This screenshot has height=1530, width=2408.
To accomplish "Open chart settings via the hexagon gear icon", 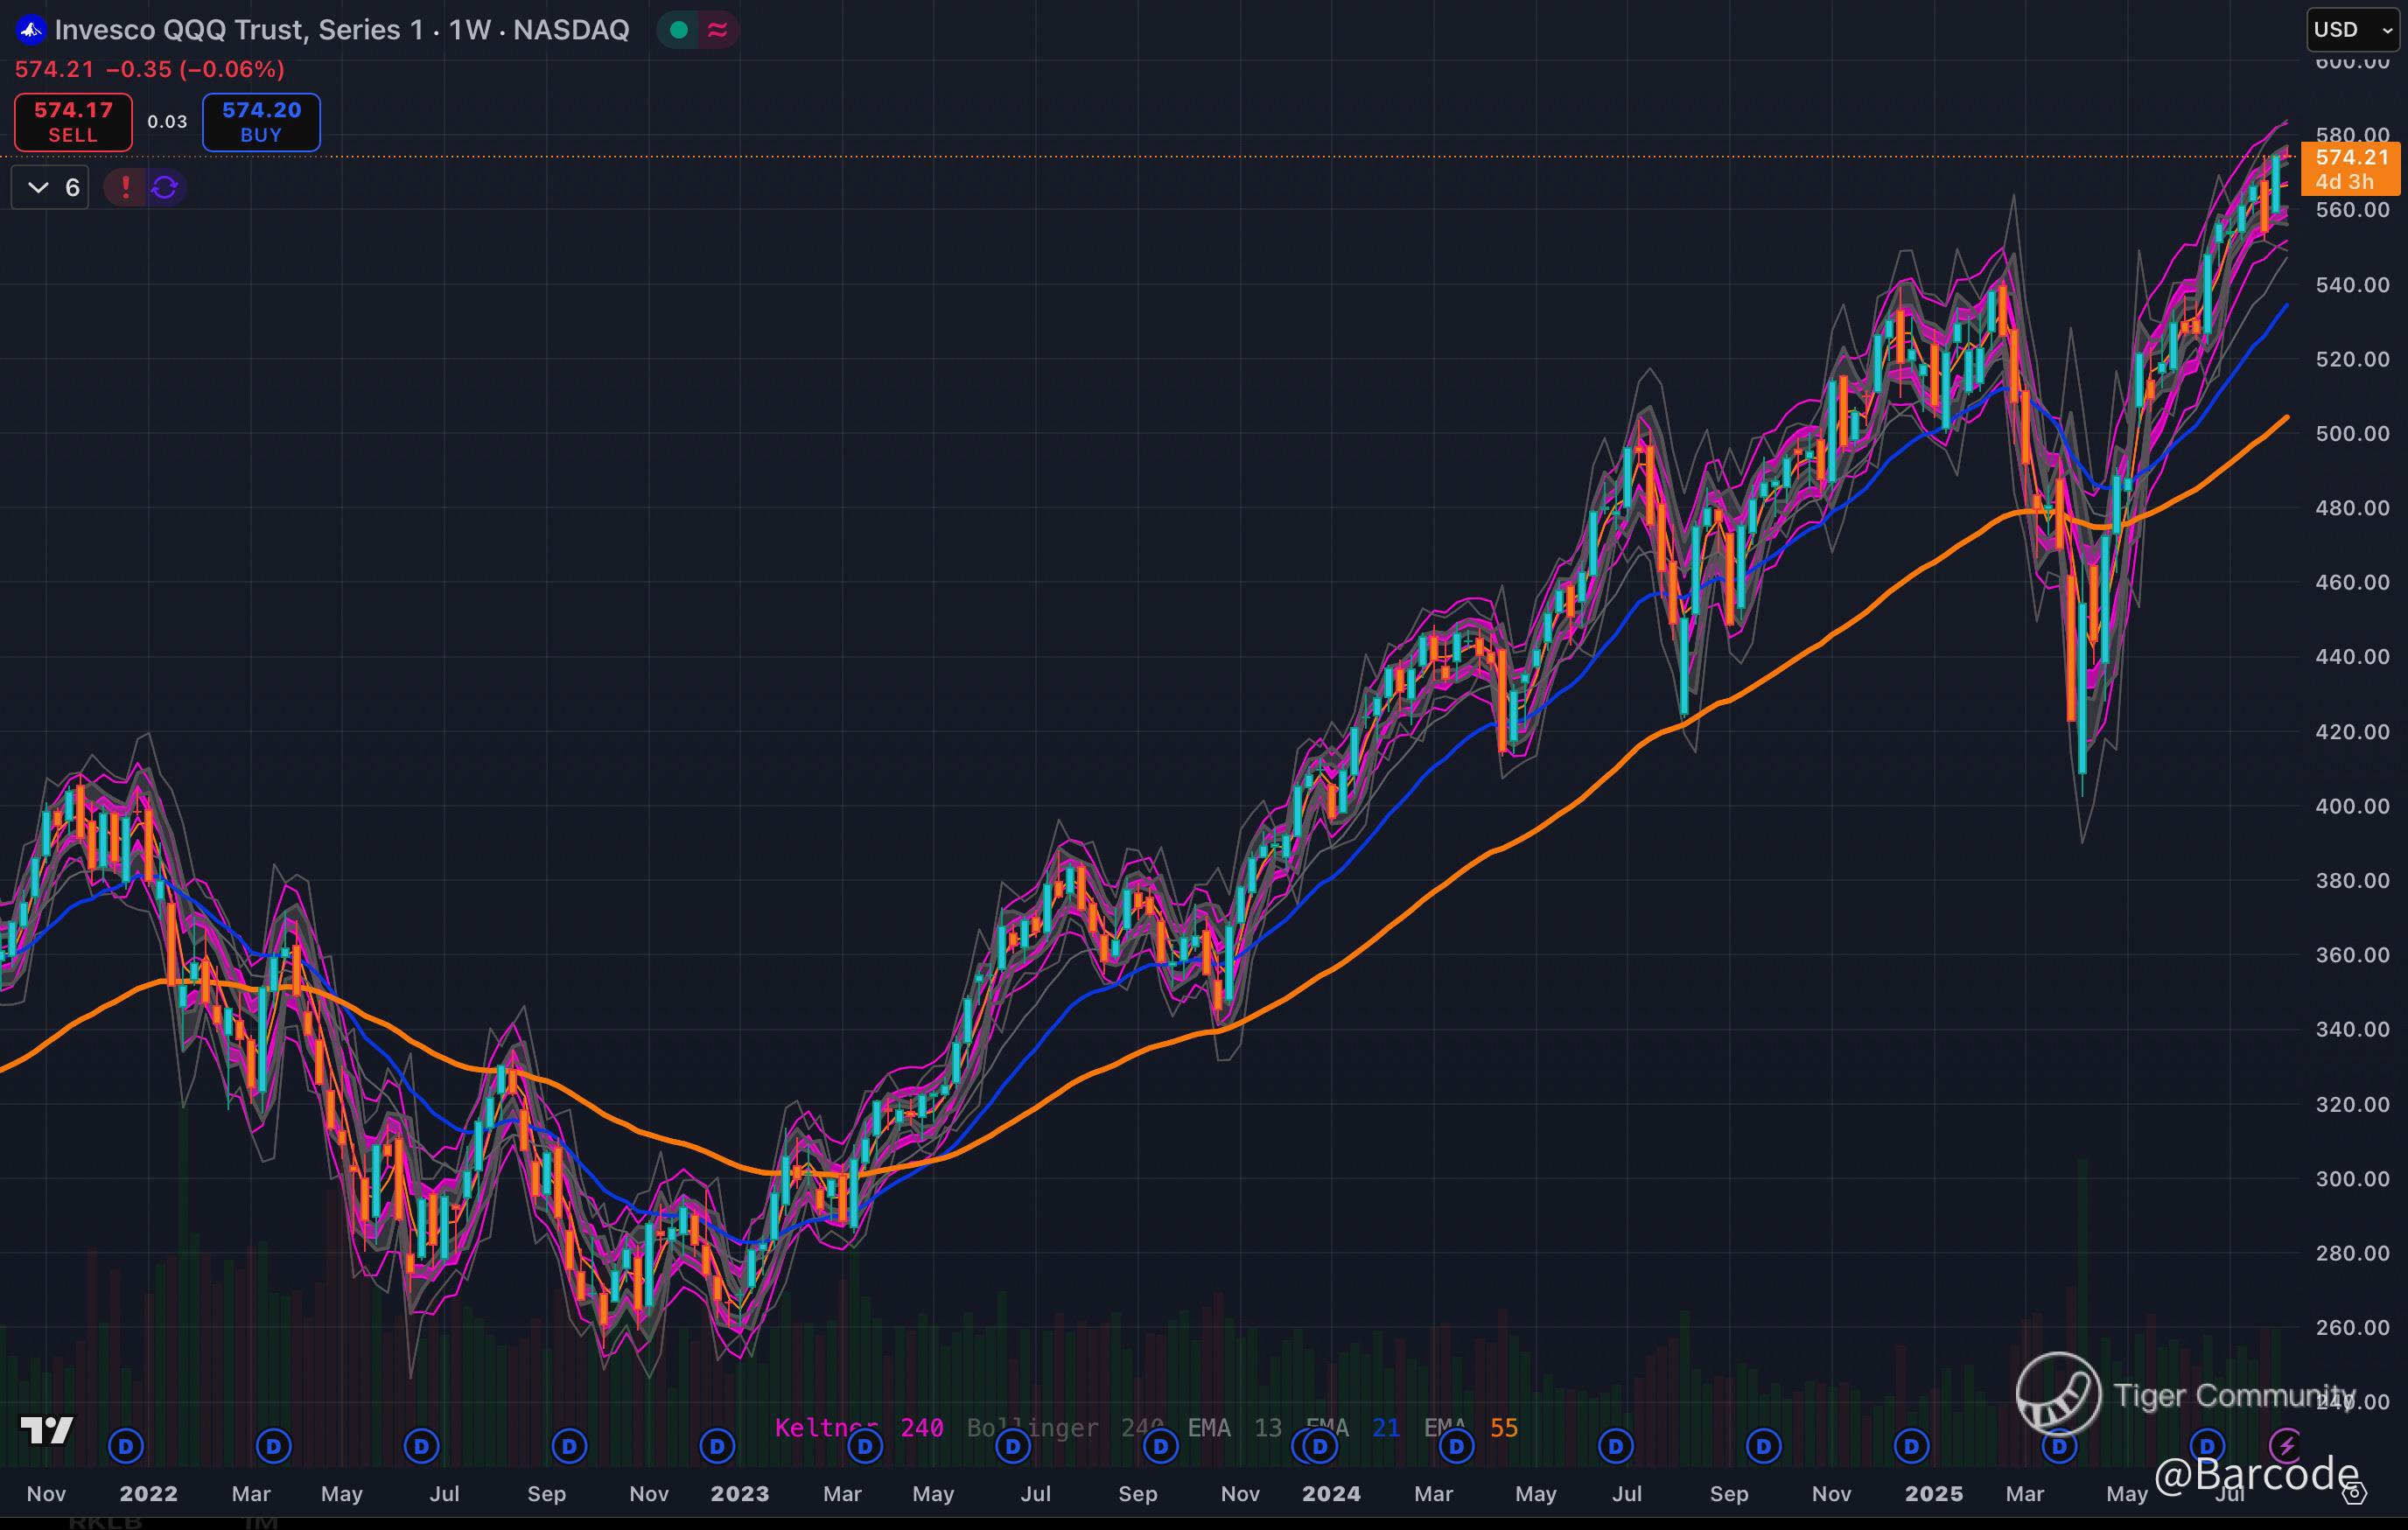I will [2354, 1493].
